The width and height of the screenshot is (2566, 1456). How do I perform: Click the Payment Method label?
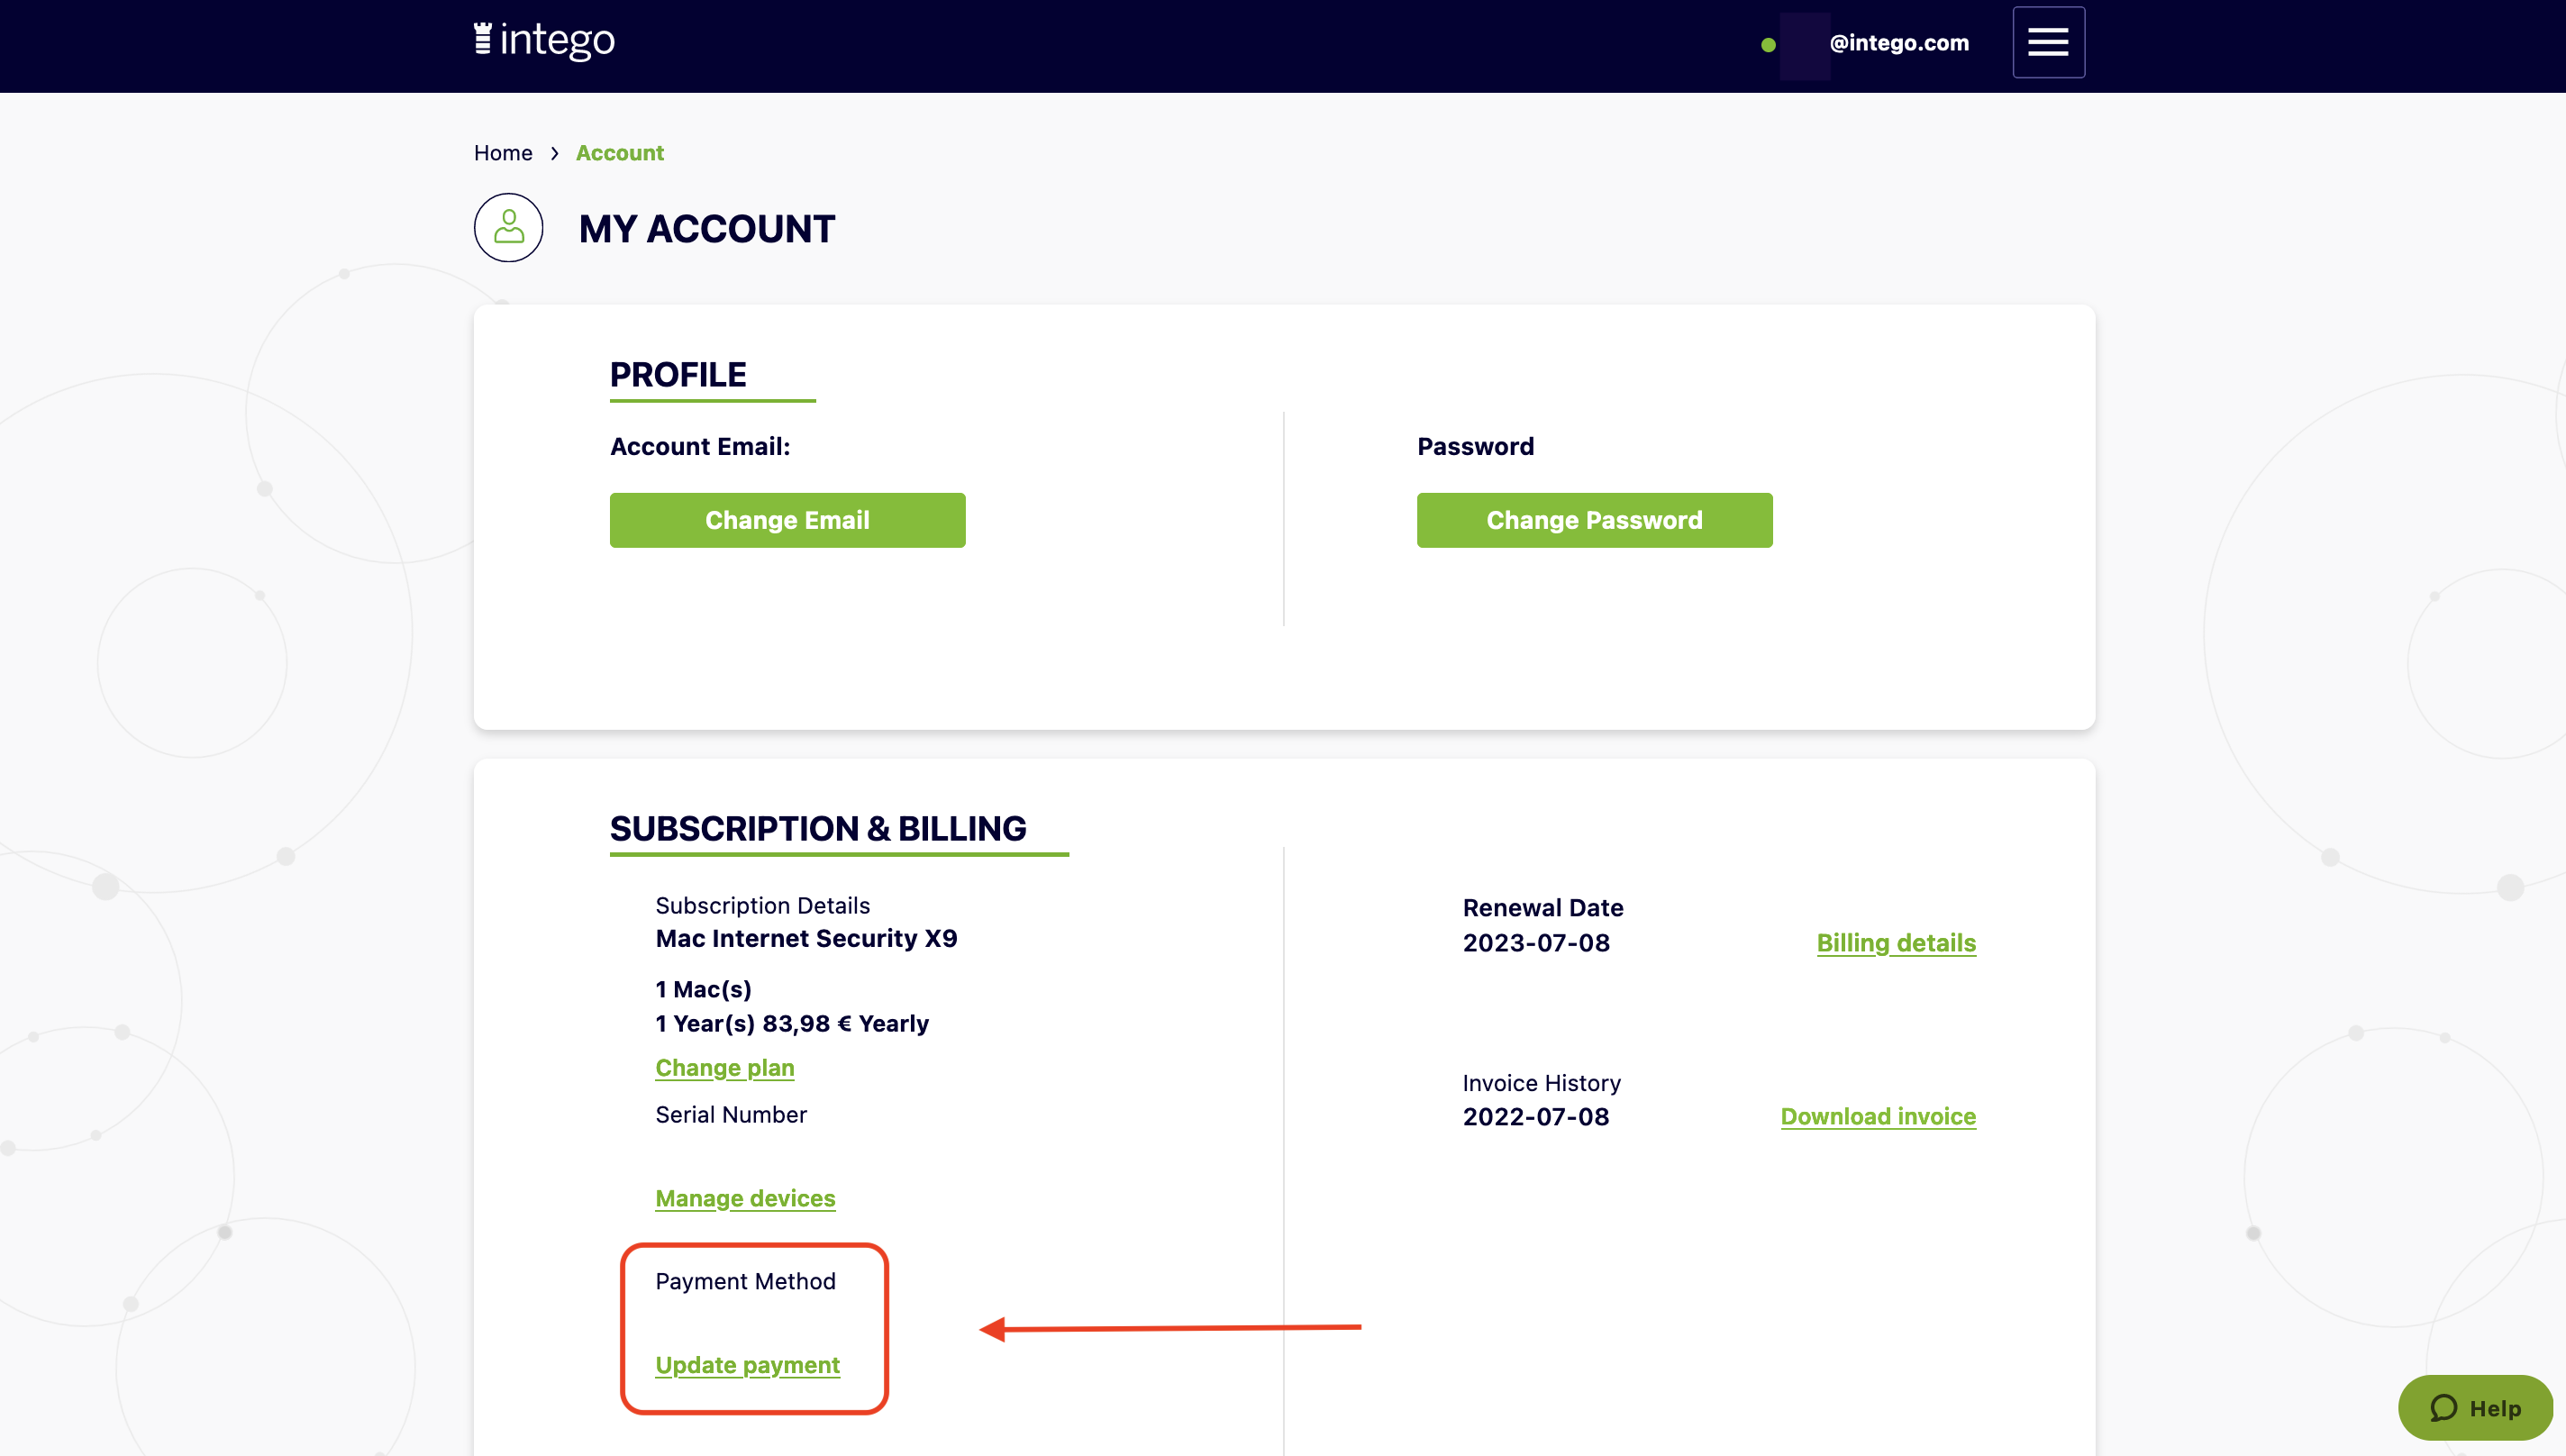[x=745, y=1281]
